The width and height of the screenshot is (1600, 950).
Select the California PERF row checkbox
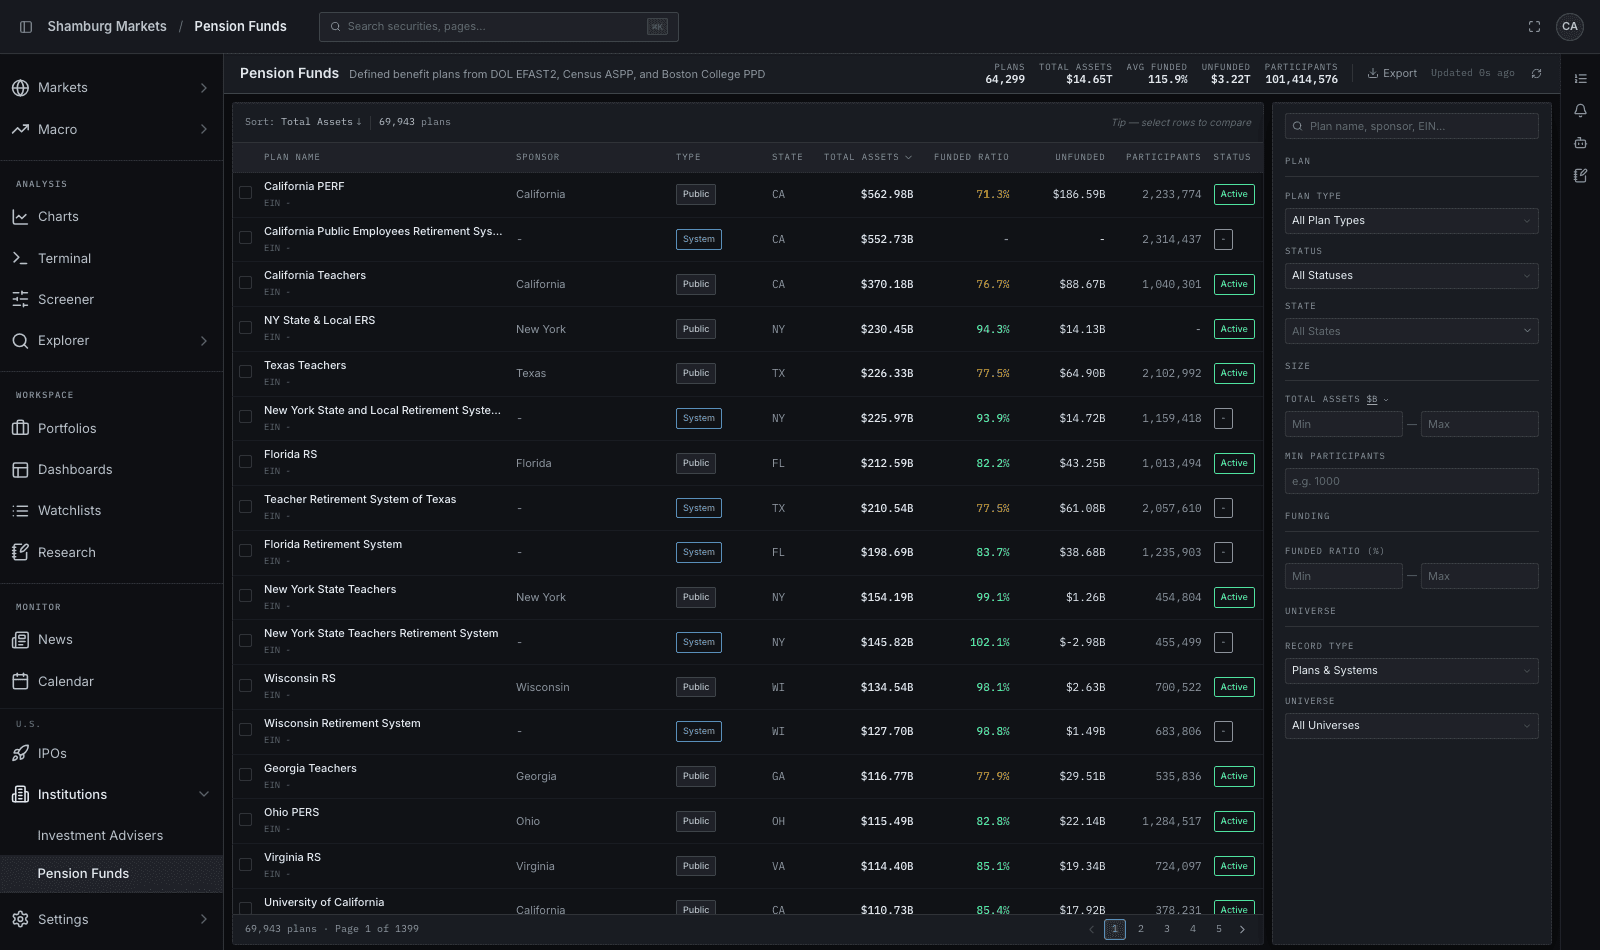245,193
